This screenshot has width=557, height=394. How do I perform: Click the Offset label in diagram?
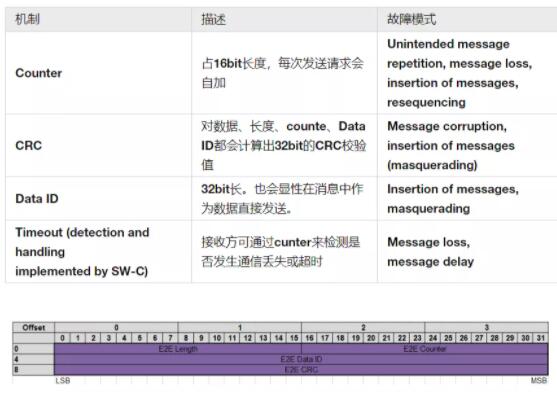point(34,327)
